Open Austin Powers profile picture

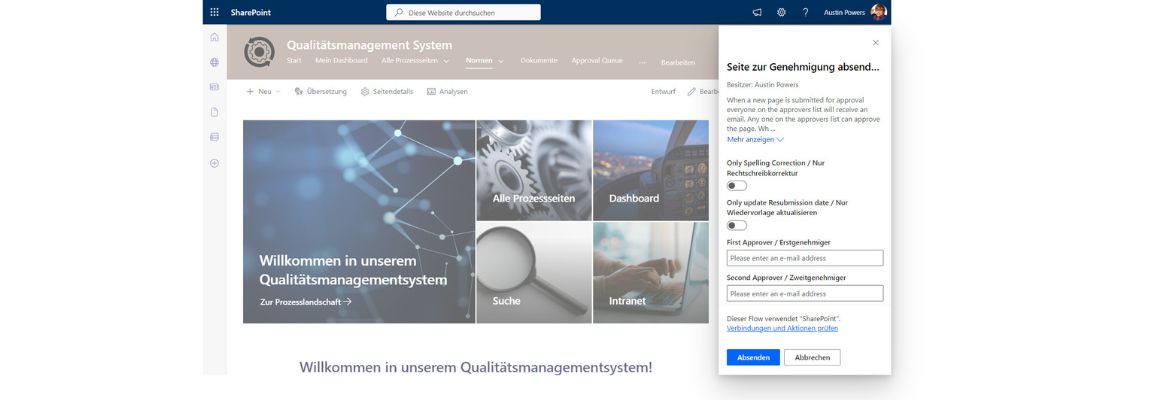878,12
